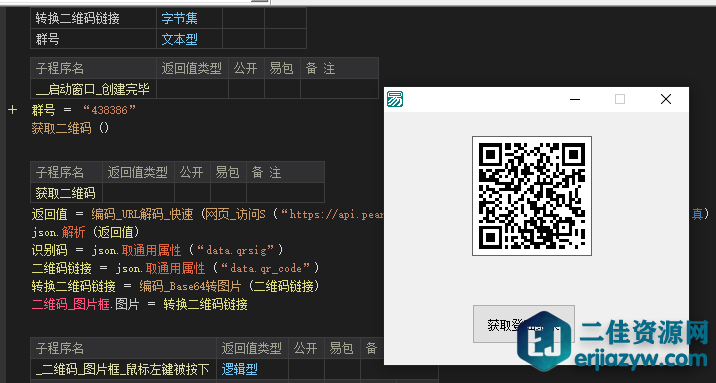
Task: Select the 群号 variable cell in the variable table
Action: point(94,39)
